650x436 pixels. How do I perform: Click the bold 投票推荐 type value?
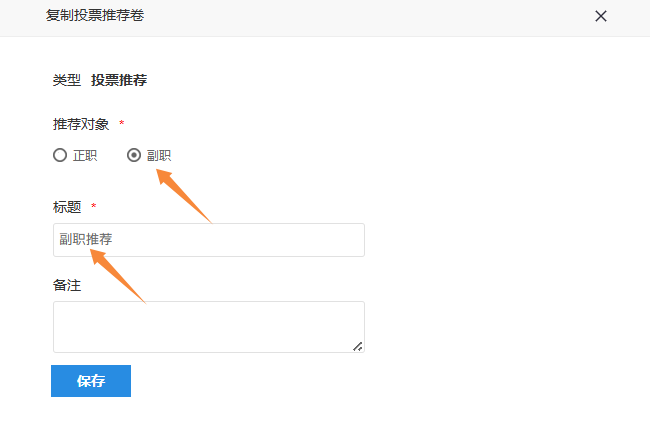coord(119,80)
